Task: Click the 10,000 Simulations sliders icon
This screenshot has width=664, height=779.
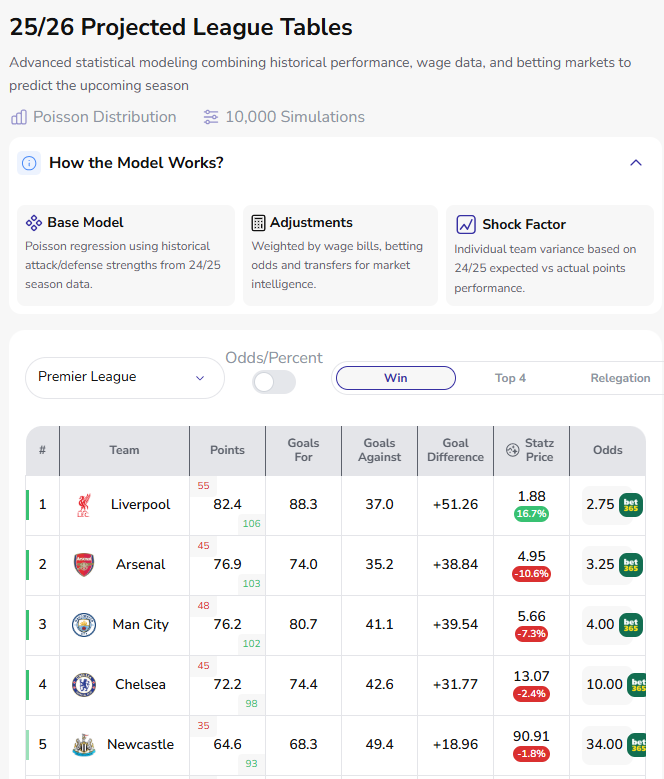Action: (211, 117)
